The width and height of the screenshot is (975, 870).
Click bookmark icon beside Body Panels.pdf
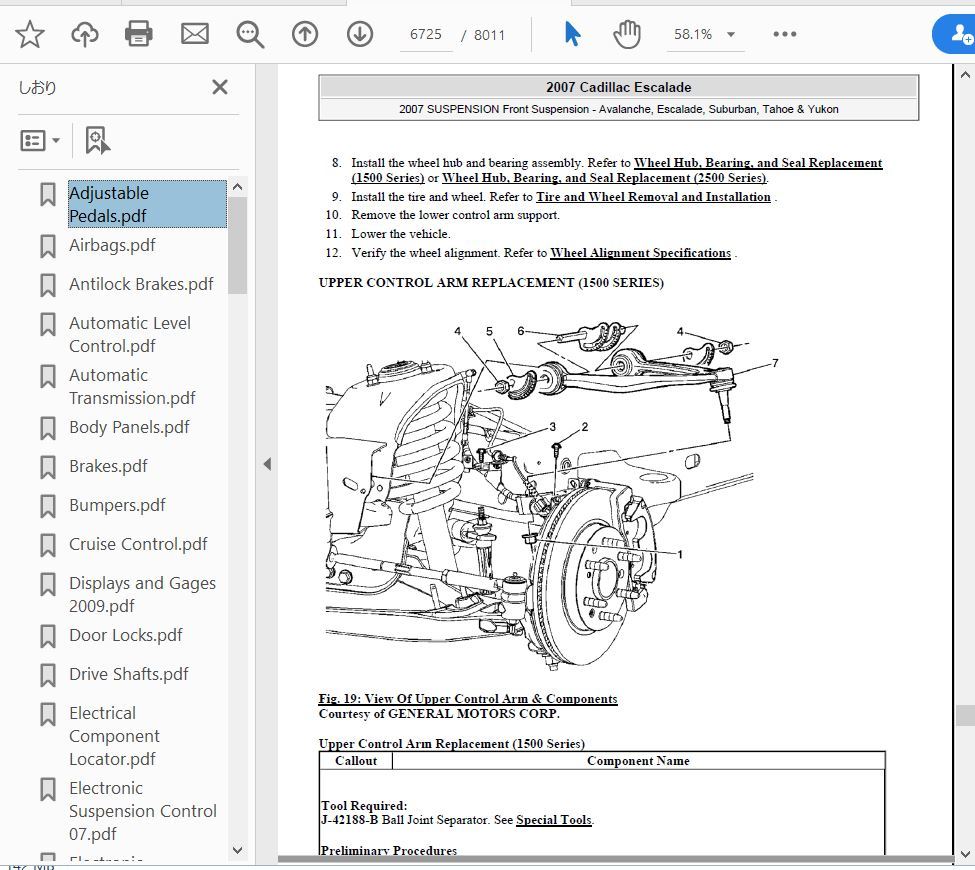pos(48,428)
